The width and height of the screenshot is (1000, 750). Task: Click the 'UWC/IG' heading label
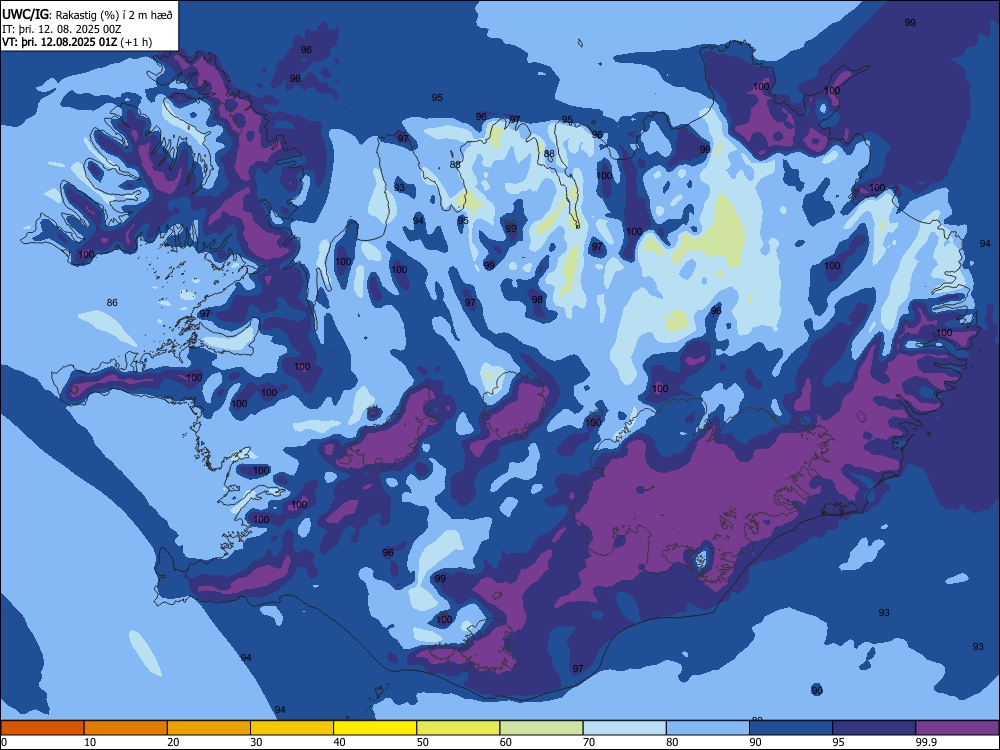(25, 14)
